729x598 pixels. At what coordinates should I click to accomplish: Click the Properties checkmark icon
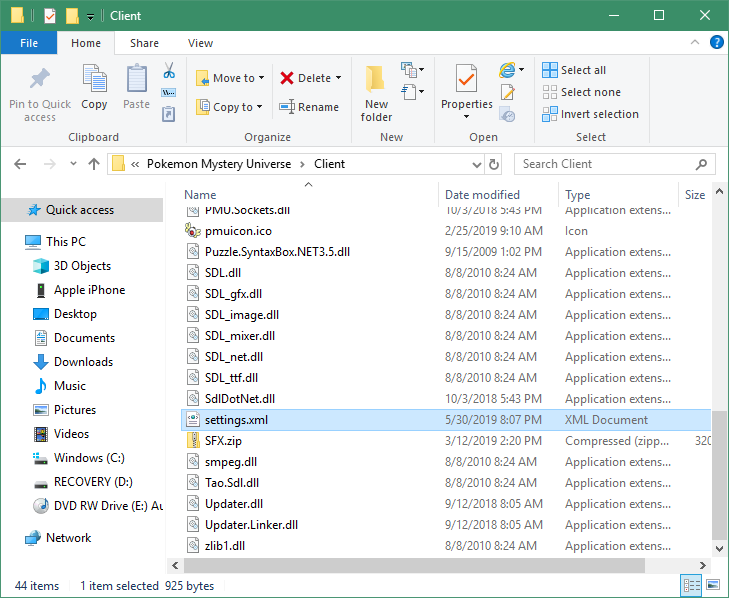pos(466,78)
